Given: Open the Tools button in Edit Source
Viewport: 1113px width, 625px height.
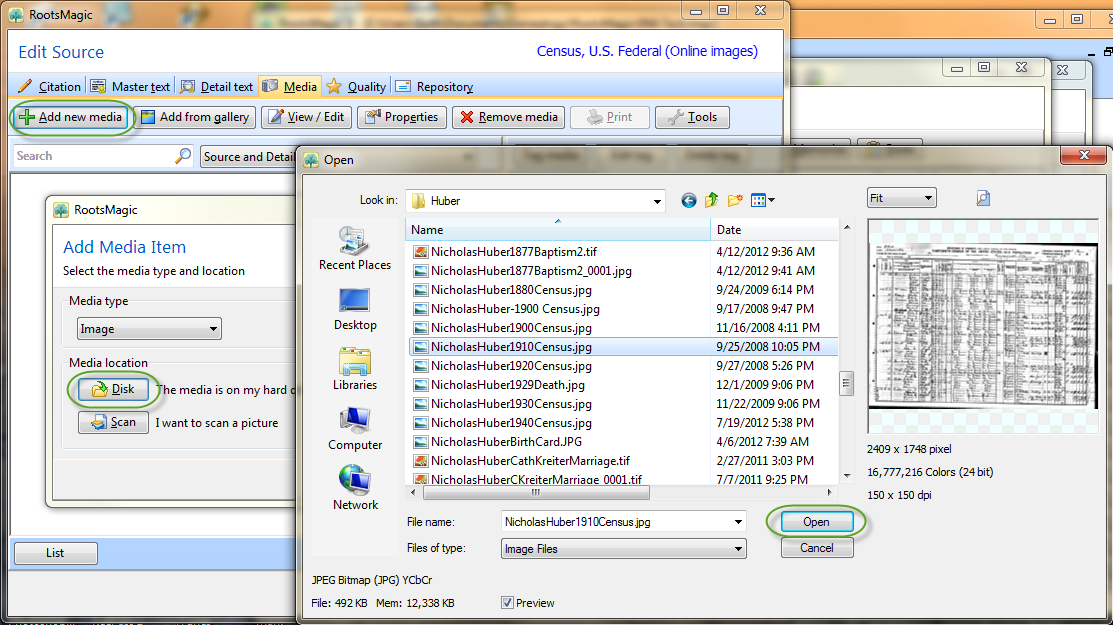Looking at the screenshot, I should coord(692,117).
